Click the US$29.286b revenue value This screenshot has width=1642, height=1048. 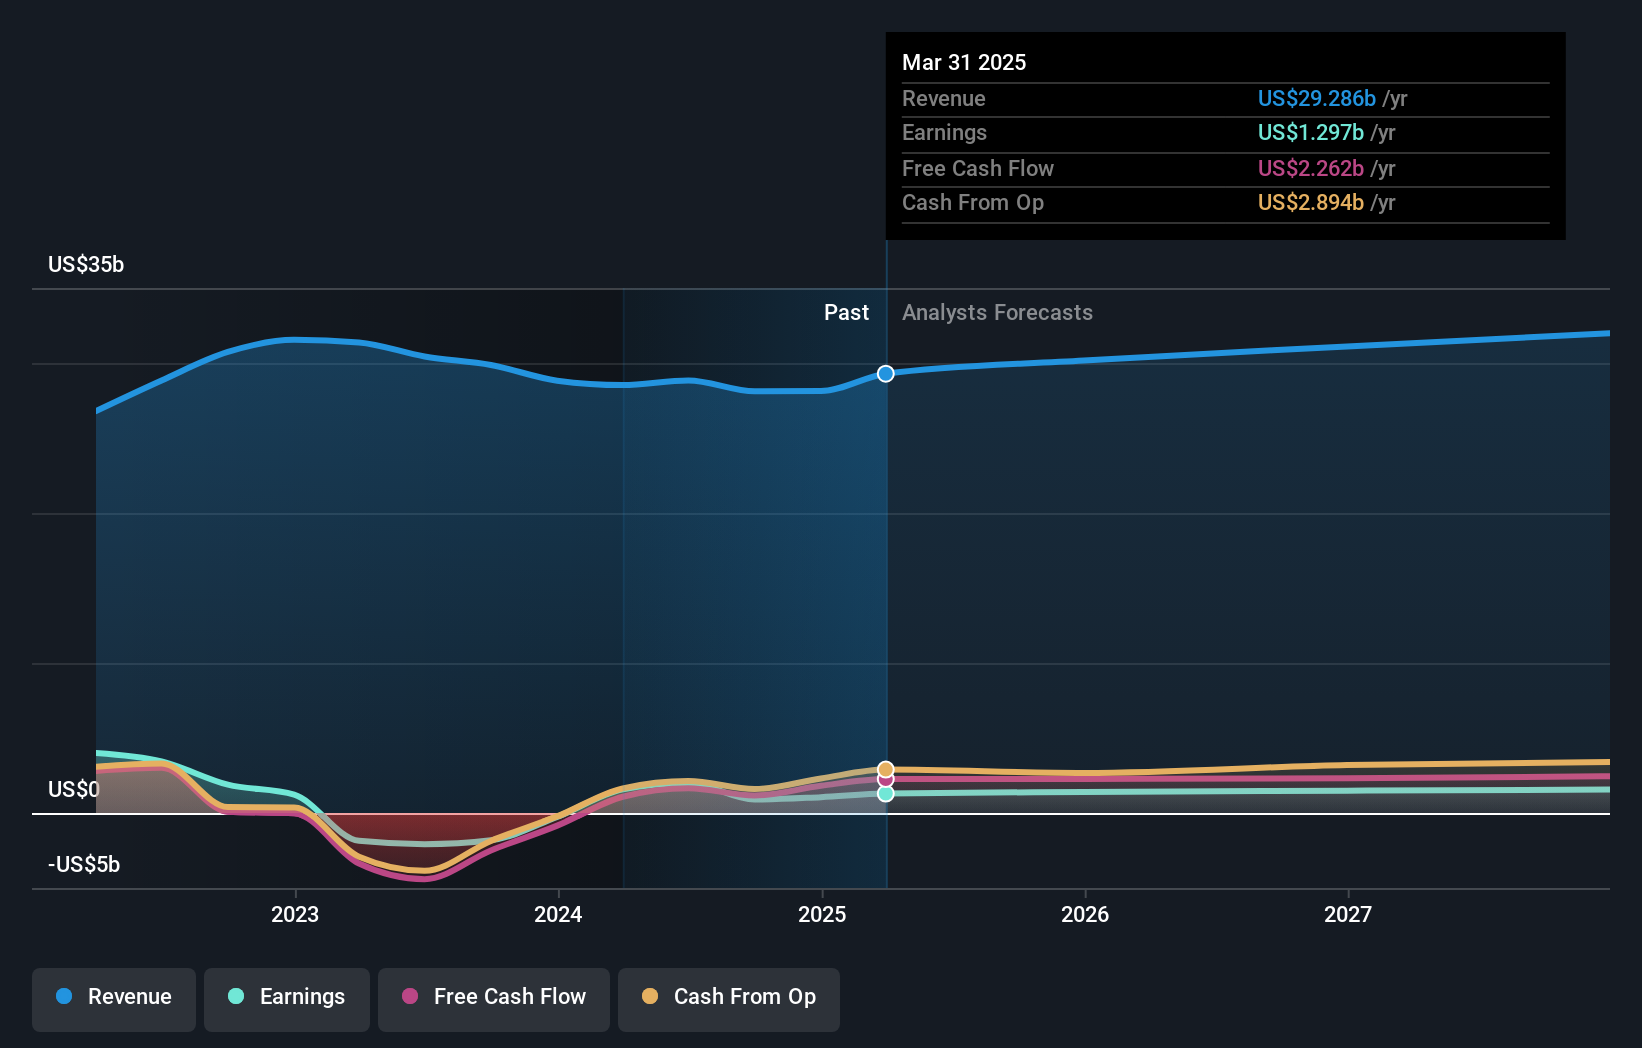(x=1317, y=99)
